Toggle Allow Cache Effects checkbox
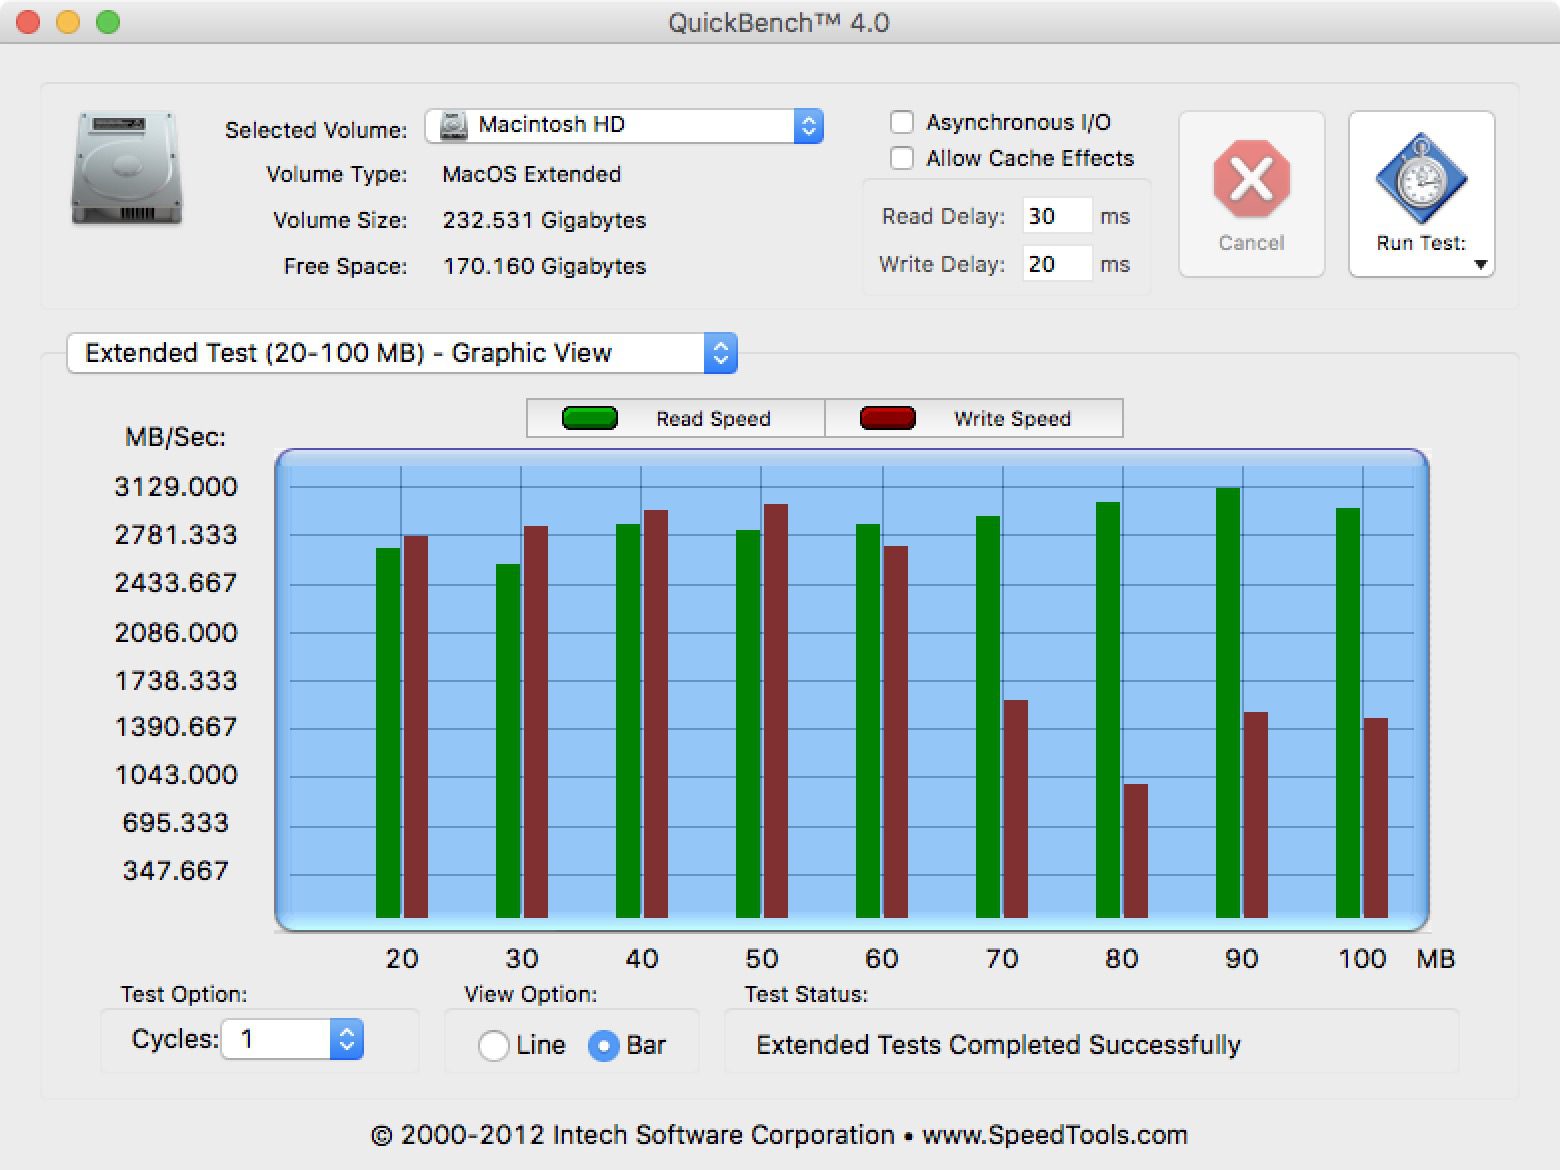 click(902, 158)
